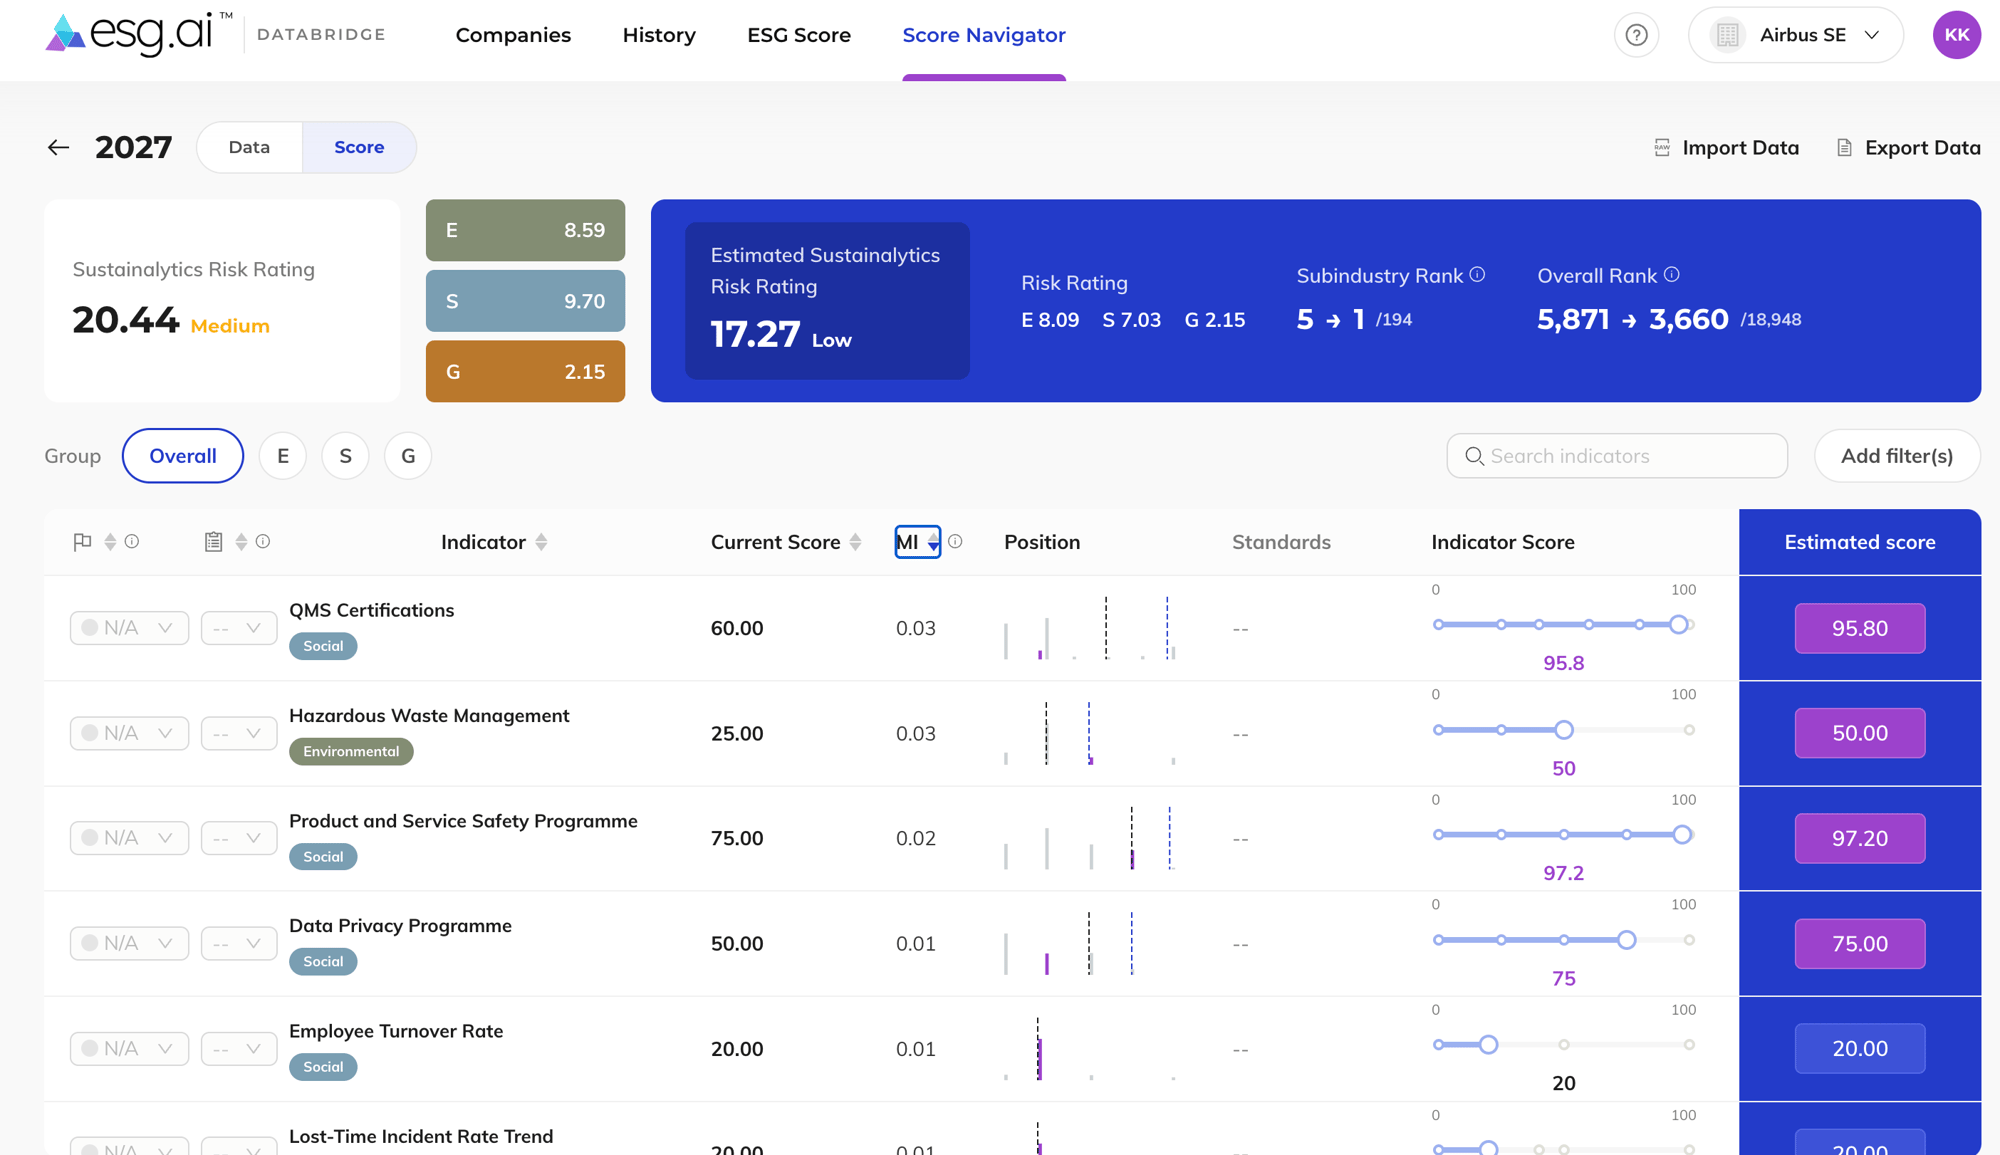Click the info icon beside Subindustry Rank
Viewport: 2000px width, 1155px height.
[x=1477, y=275]
